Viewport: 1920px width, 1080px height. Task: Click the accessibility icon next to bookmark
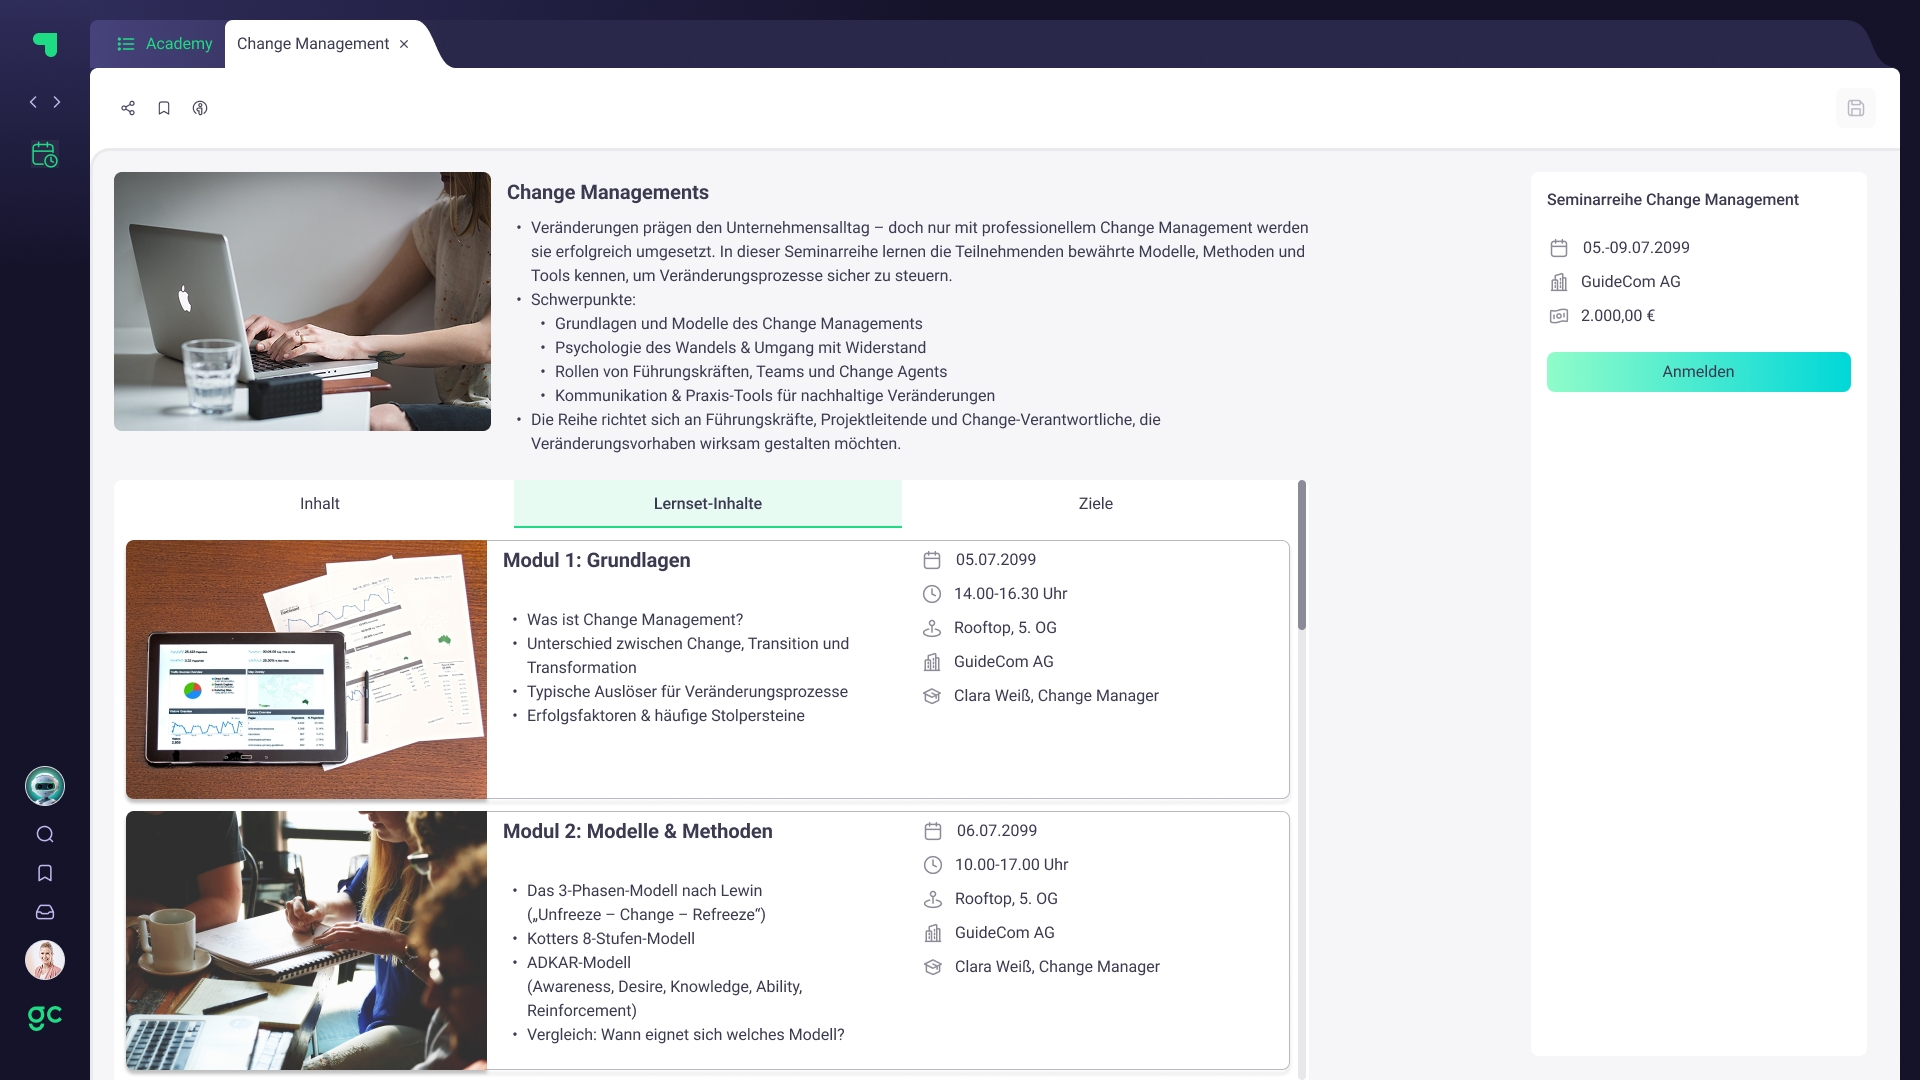(200, 108)
